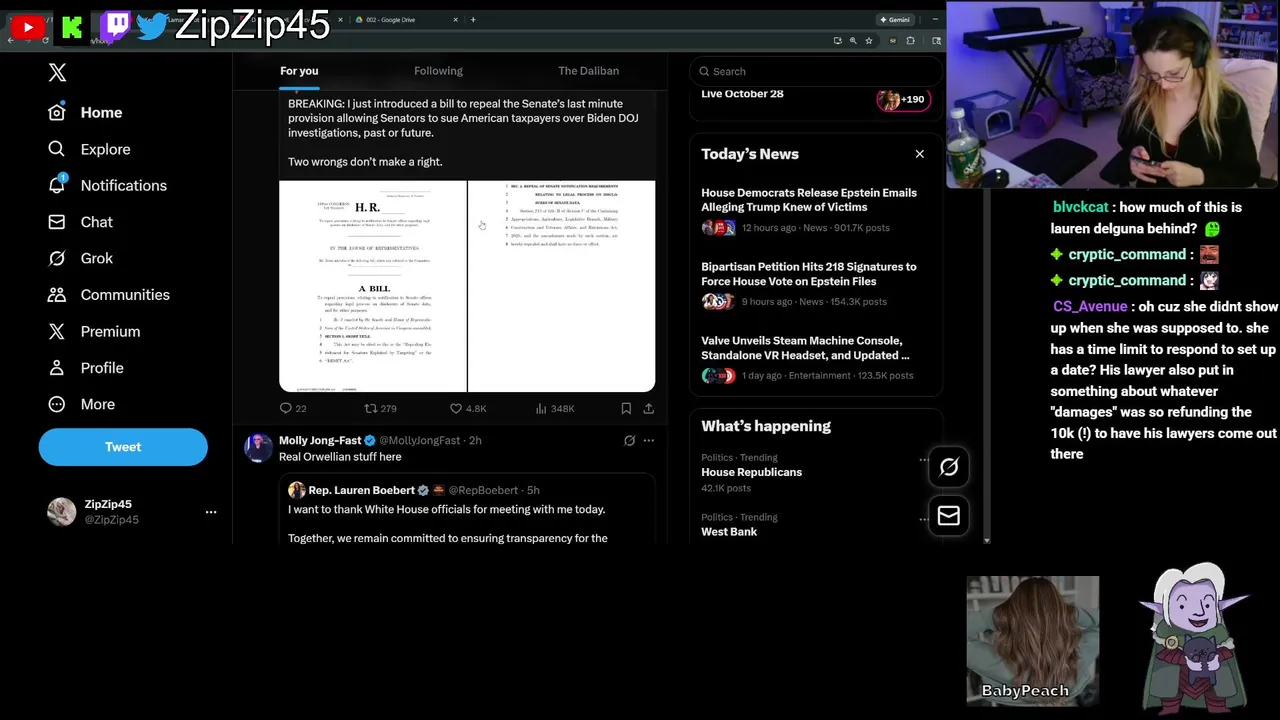Image resolution: width=1280 pixels, height=720 pixels.
Task: Open account options next to ZipZip45
Action: [211, 512]
